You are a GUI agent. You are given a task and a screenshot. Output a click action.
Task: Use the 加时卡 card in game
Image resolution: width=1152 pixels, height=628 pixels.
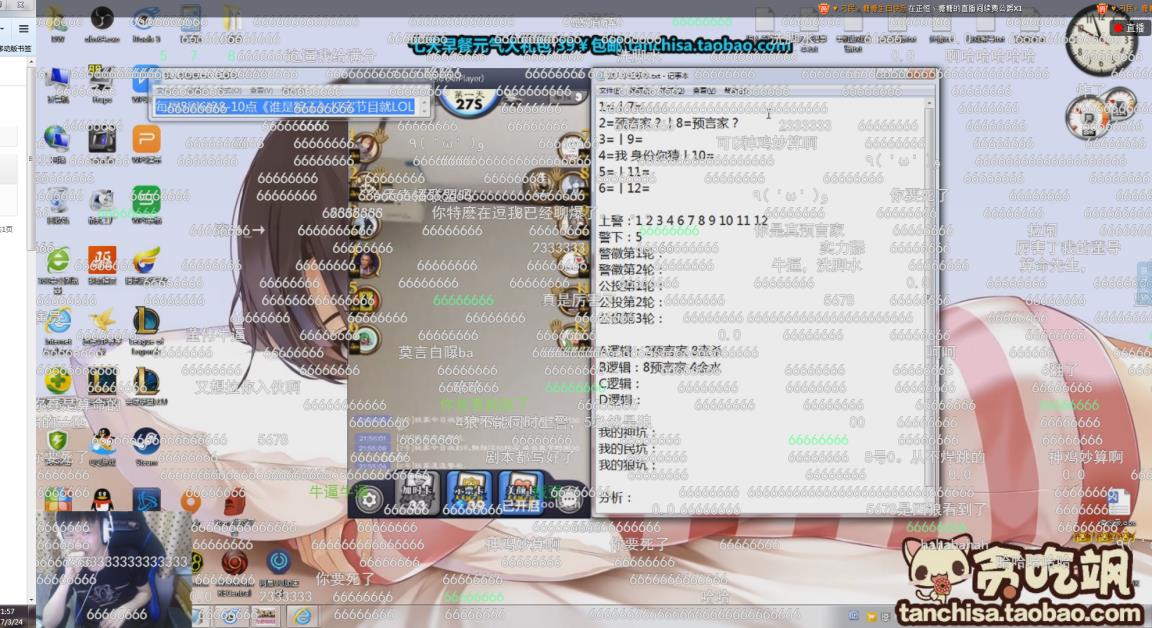pyautogui.click(x=418, y=491)
